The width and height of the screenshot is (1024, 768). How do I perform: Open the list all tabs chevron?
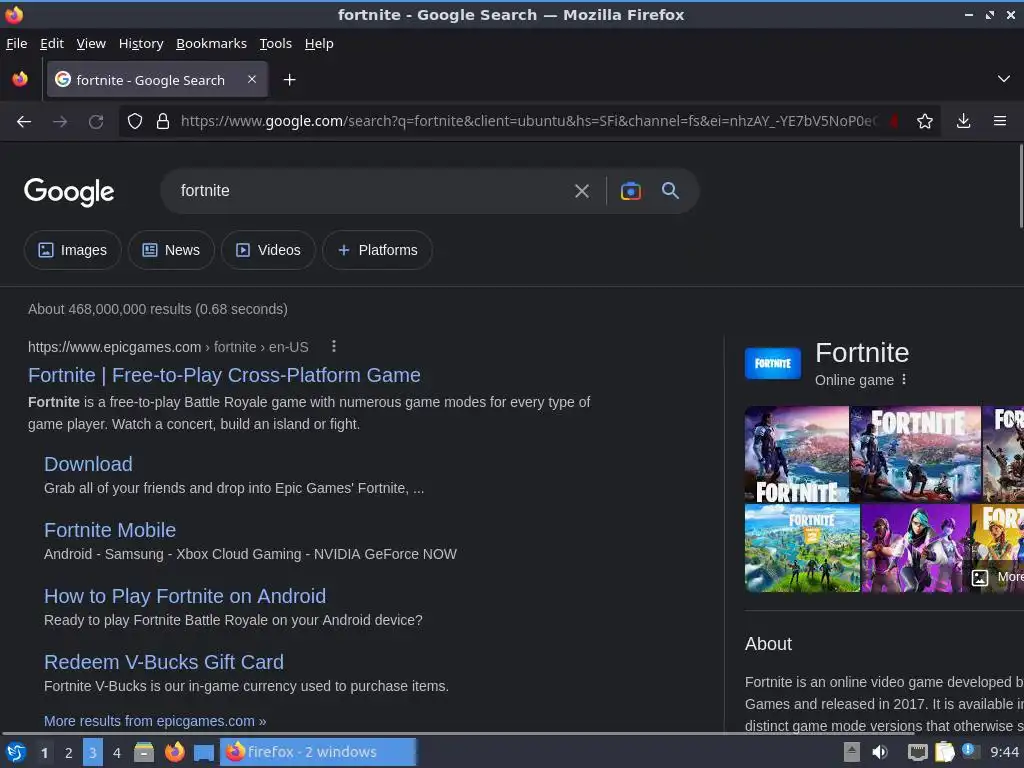[x=1004, y=79]
